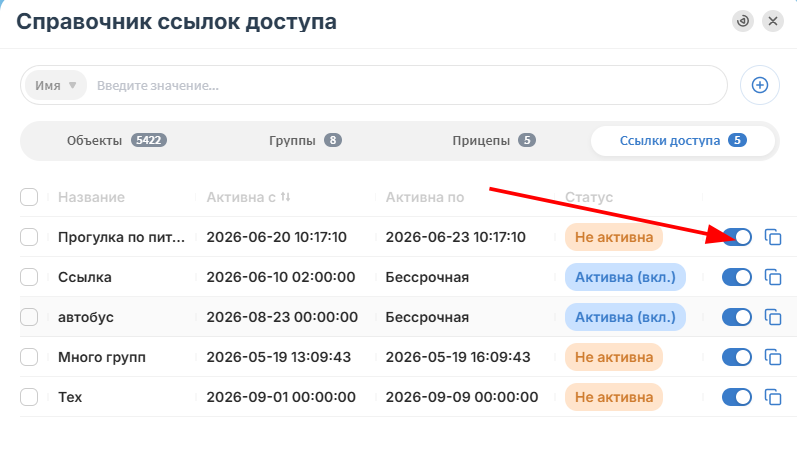Click the refresh icon in the dialog header
797x450 pixels.
[743, 21]
